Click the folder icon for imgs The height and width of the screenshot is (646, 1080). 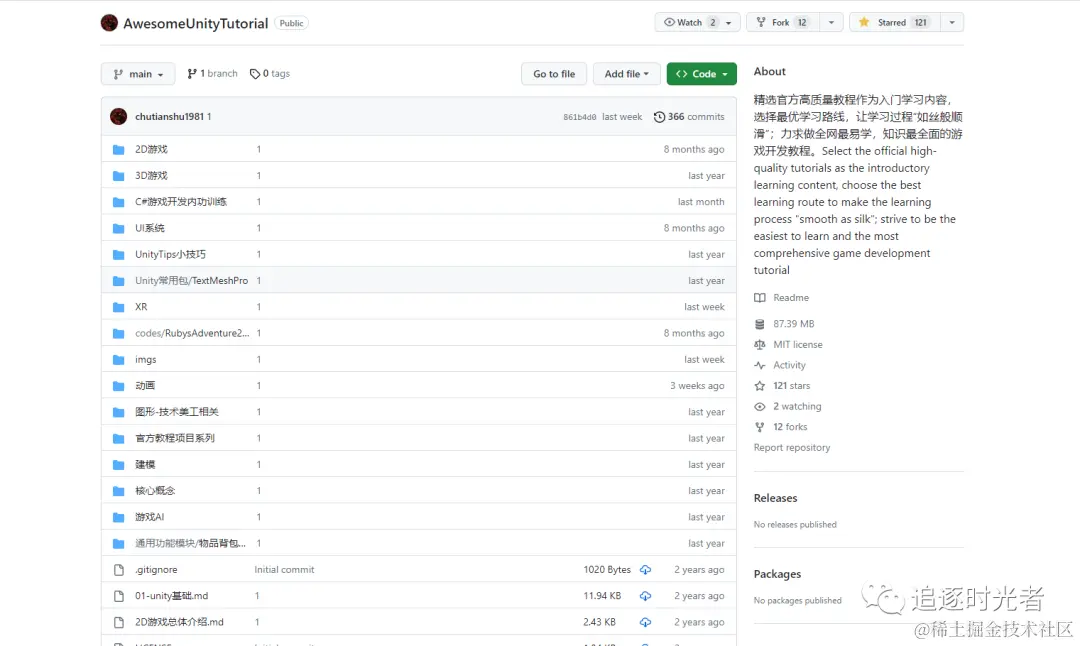(118, 360)
